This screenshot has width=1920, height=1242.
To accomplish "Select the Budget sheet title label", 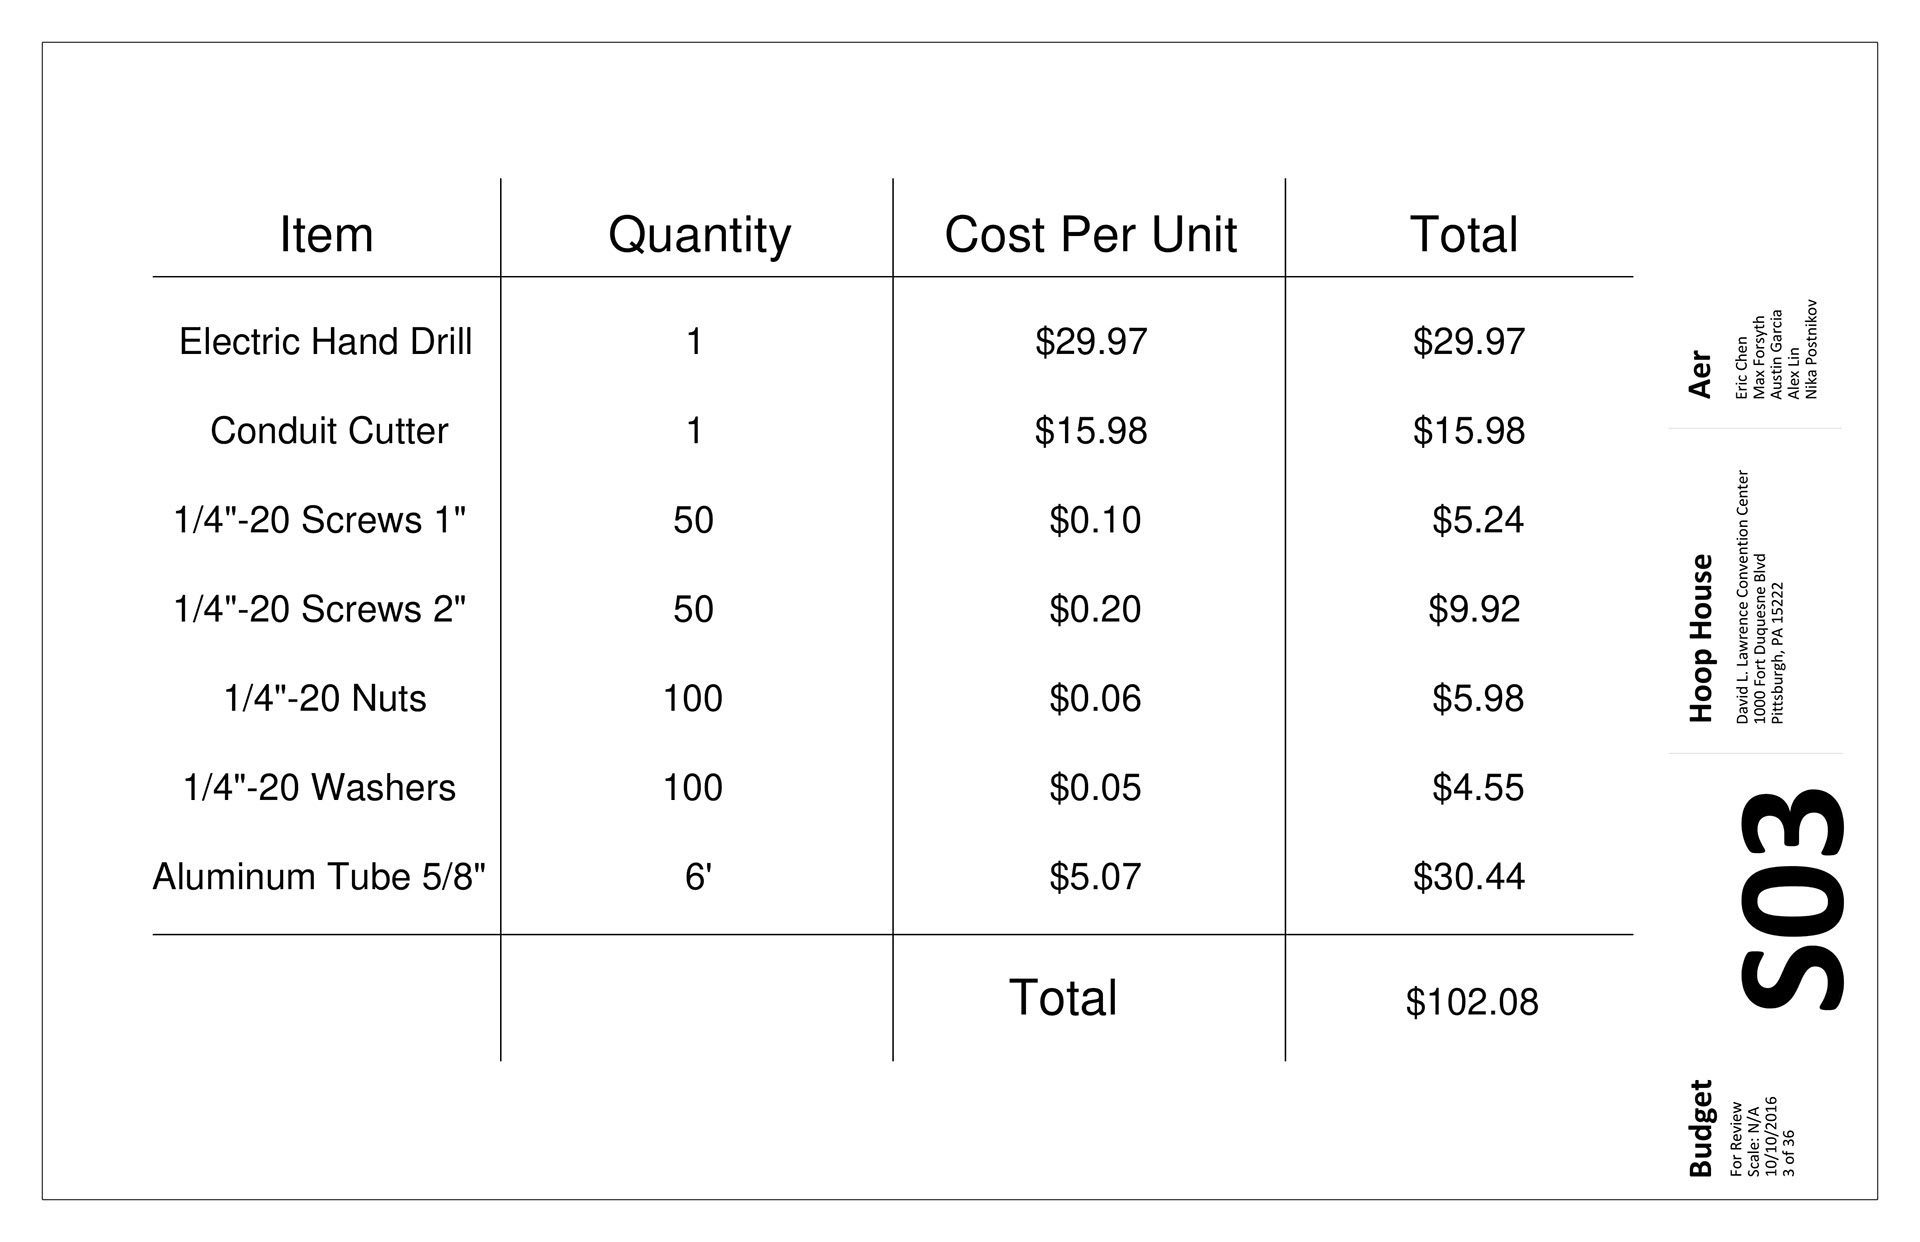I will click(x=1701, y=1128).
